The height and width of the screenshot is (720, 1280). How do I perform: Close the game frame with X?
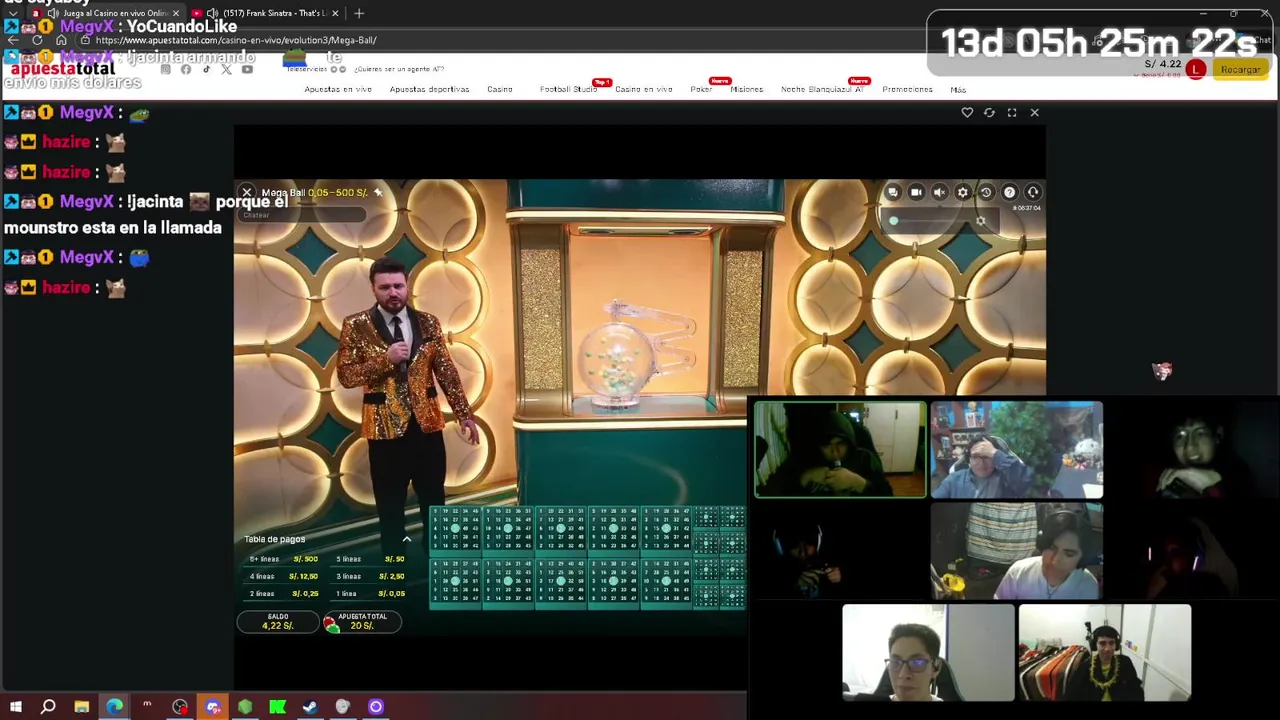click(x=1034, y=113)
